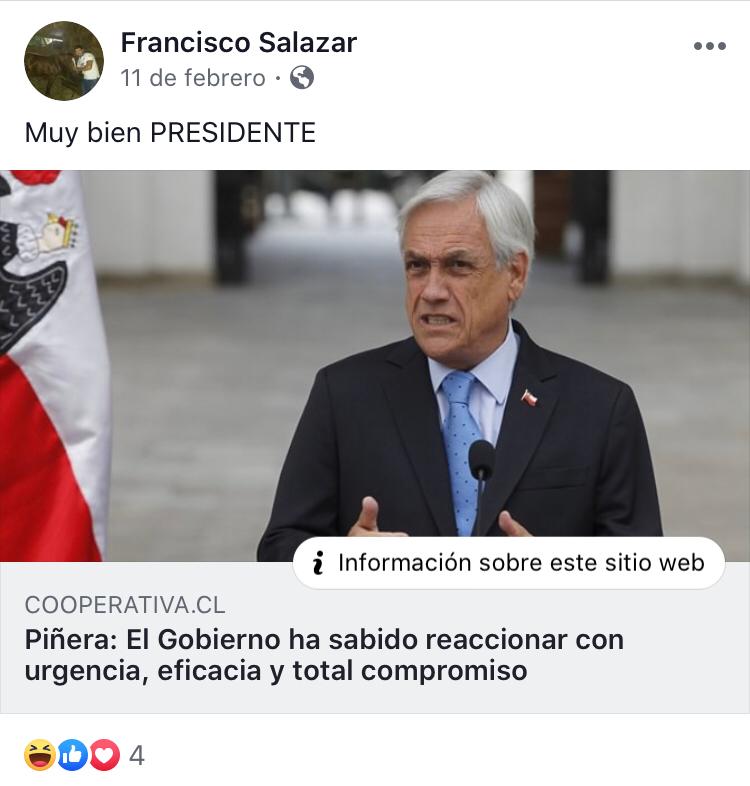Open the Piñera headline article link
This screenshot has width=750, height=786.
click(x=324, y=655)
